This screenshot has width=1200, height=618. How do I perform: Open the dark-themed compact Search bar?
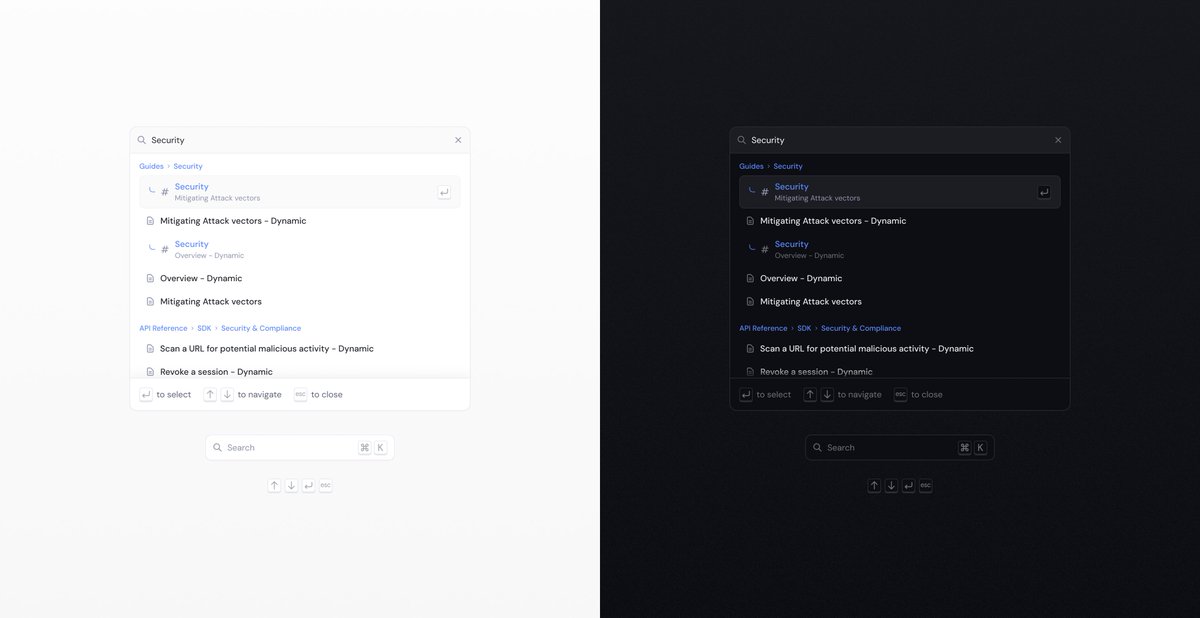pyautogui.click(x=900, y=448)
